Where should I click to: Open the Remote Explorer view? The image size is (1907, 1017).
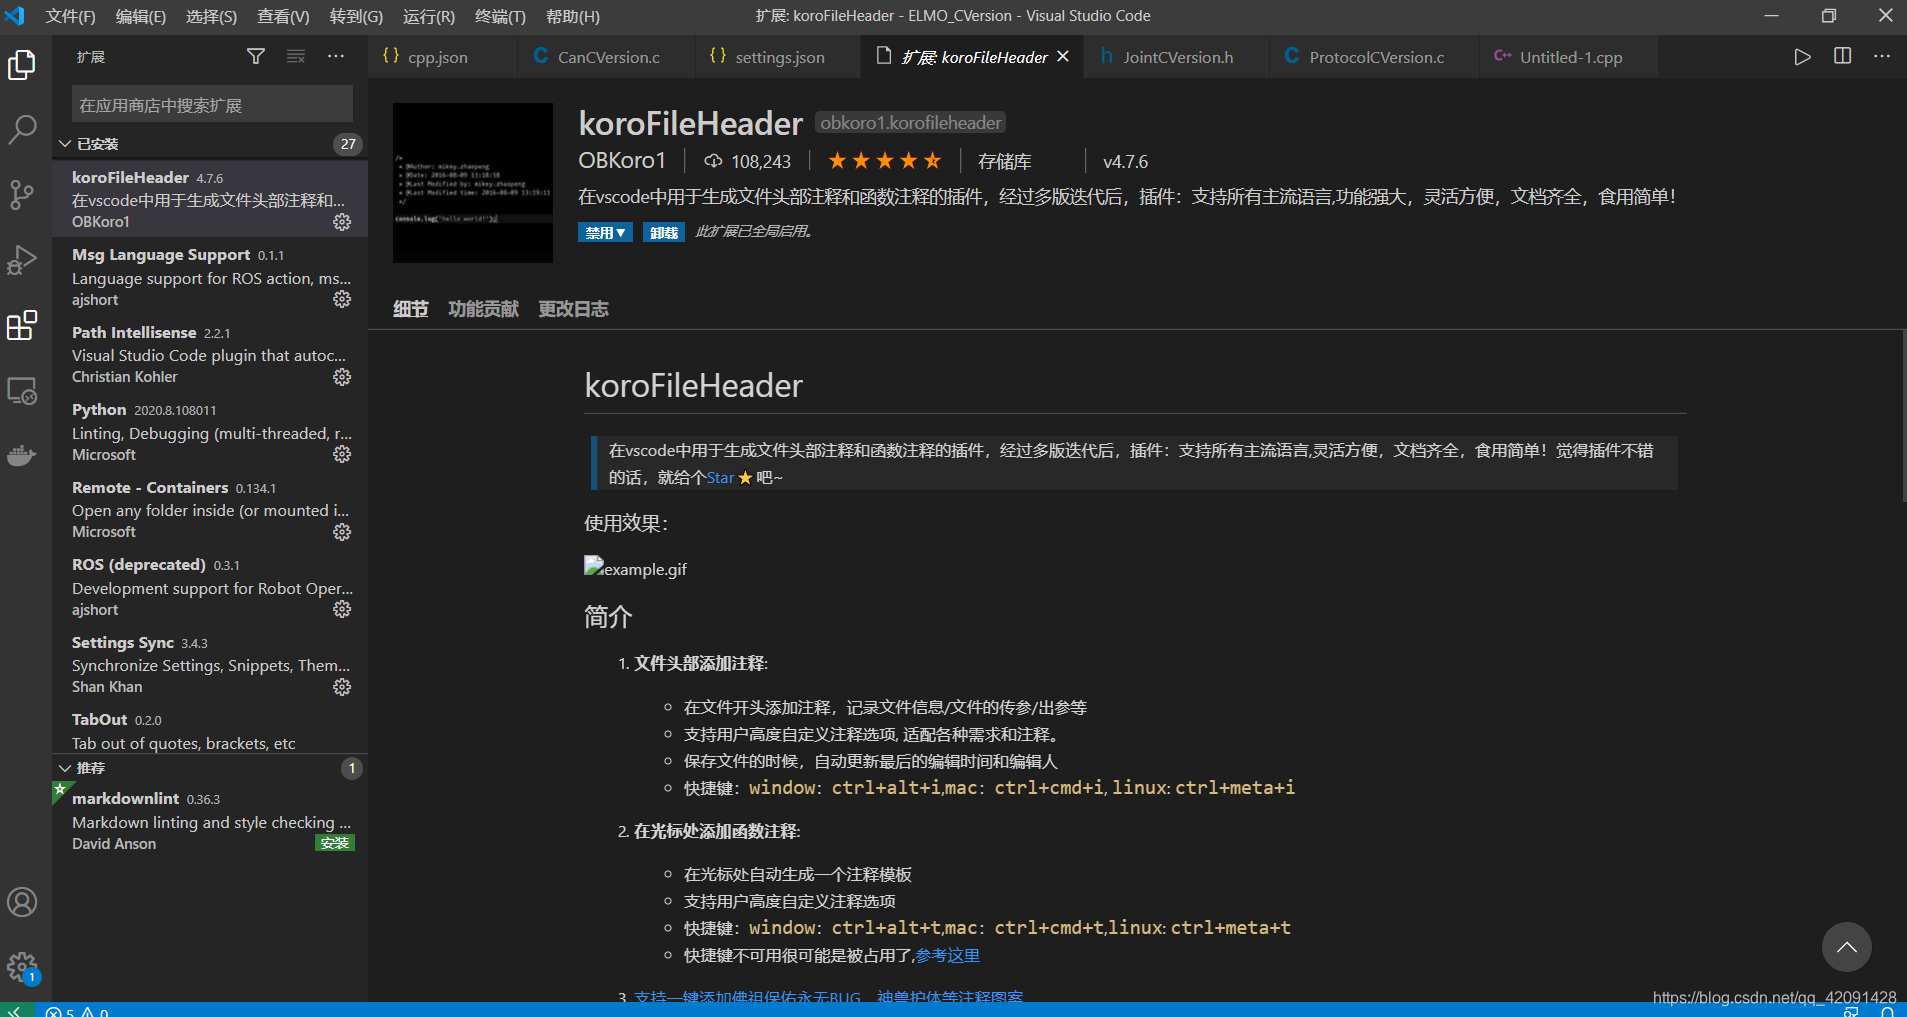click(x=22, y=390)
